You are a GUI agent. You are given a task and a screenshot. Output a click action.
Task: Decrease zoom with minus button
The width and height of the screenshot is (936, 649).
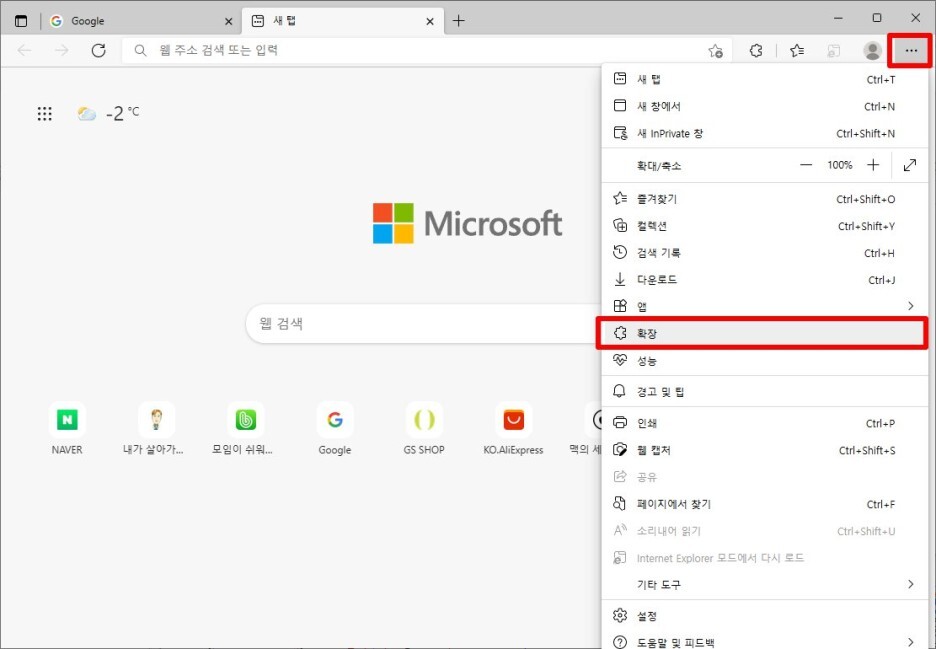click(806, 165)
